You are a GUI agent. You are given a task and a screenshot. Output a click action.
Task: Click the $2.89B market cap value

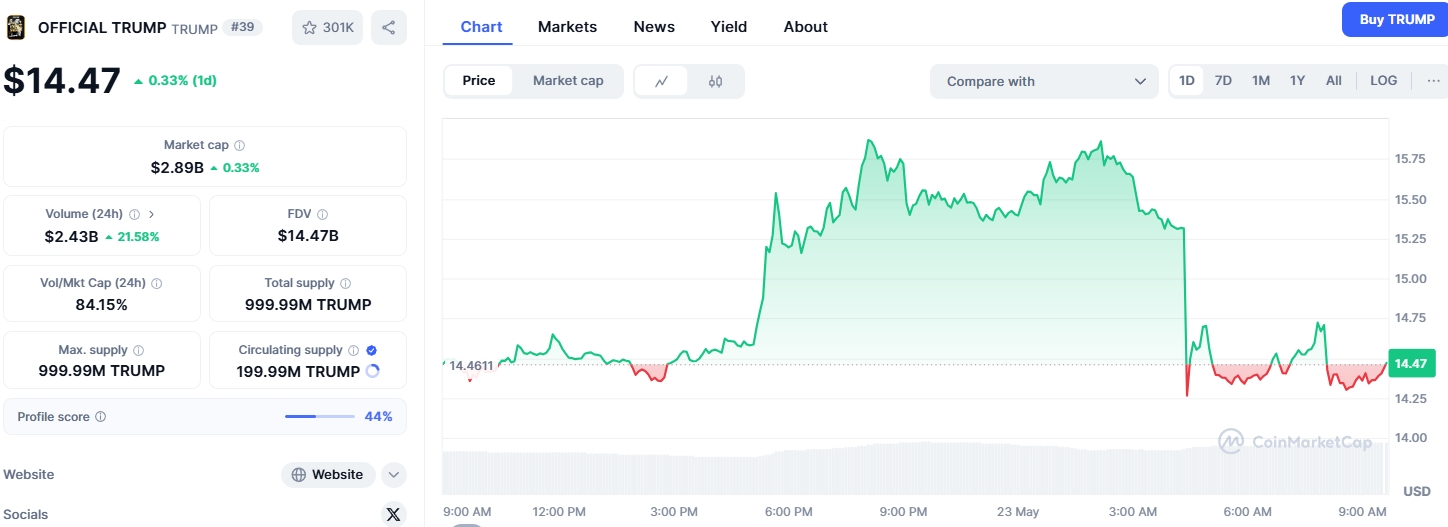[x=177, y=167]
